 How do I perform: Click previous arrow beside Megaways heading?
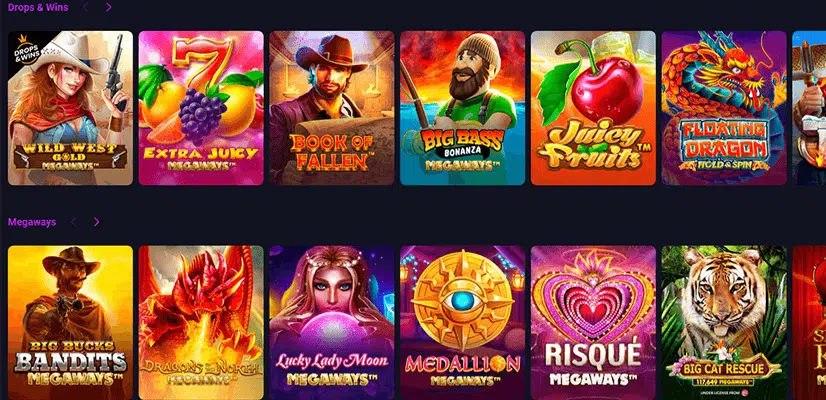tap(73, 222)
